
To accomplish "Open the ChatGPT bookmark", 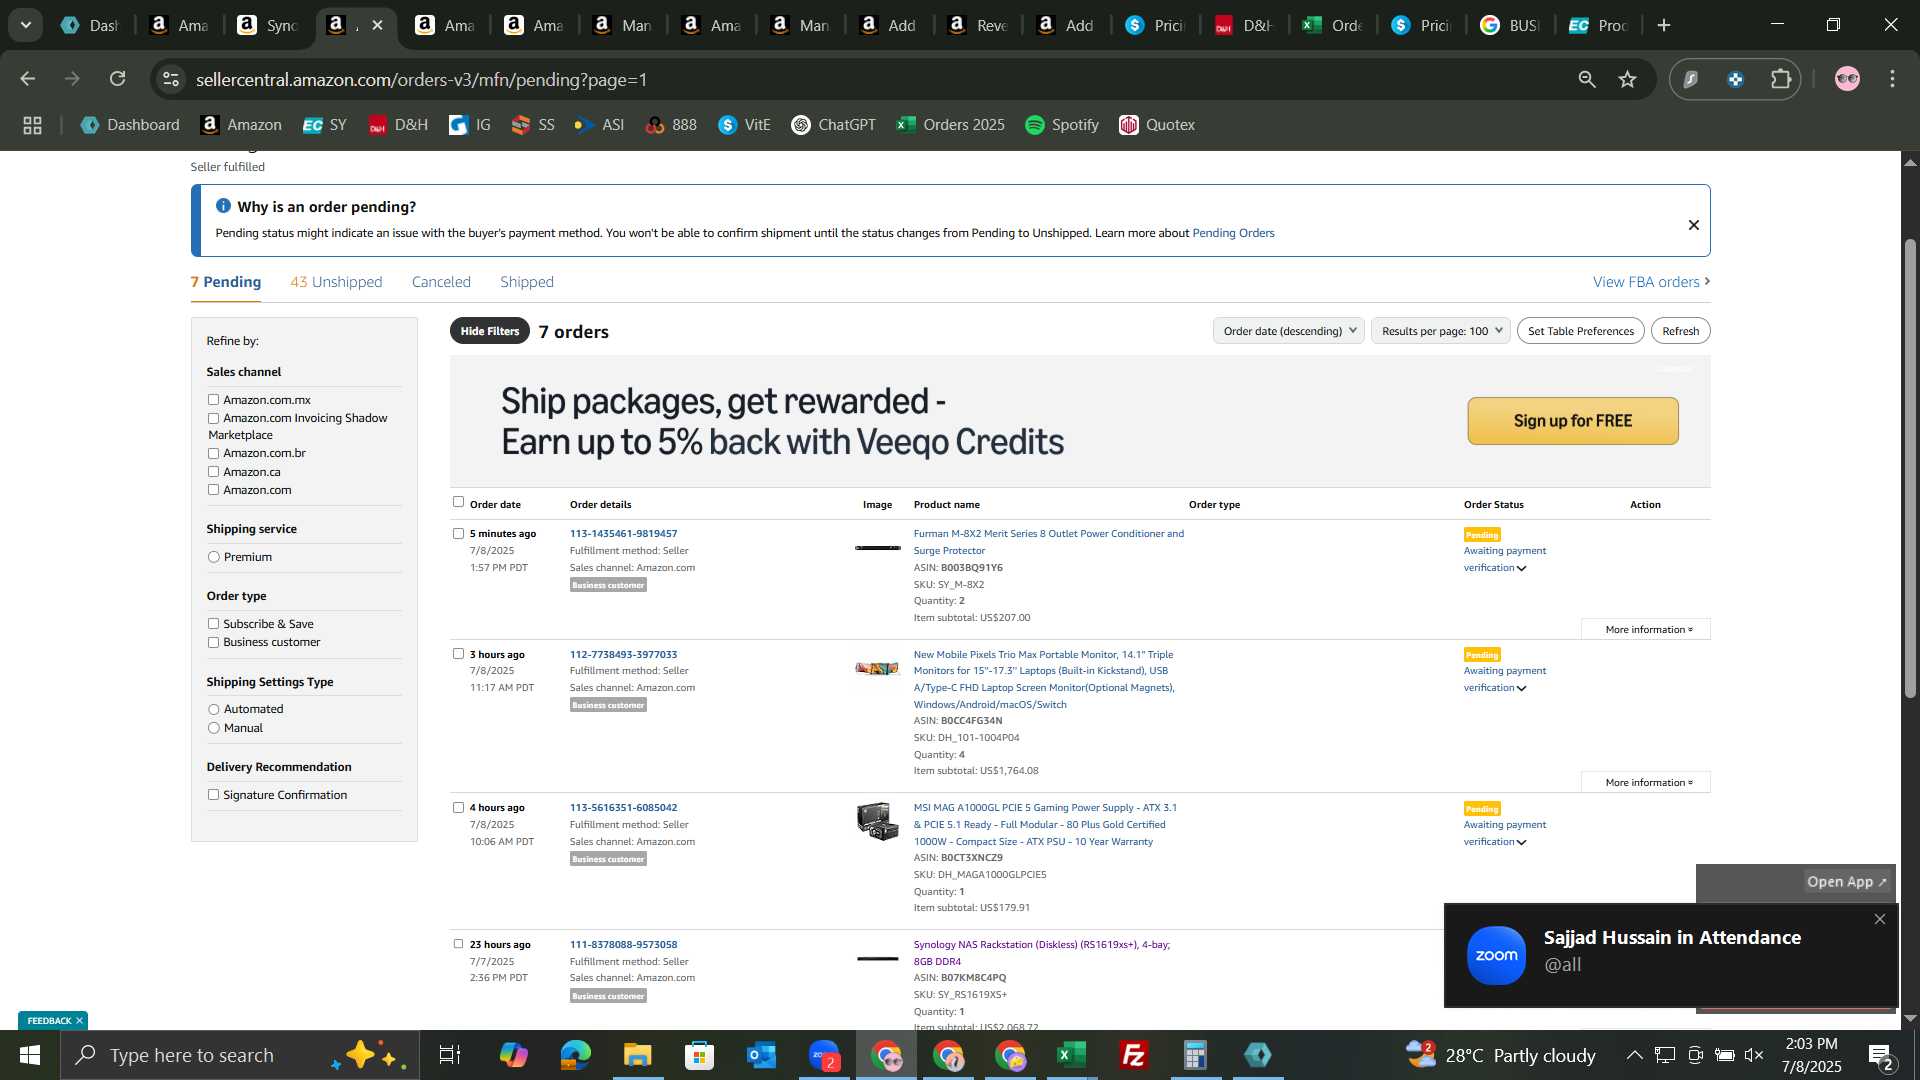I will tap(834, 125).
